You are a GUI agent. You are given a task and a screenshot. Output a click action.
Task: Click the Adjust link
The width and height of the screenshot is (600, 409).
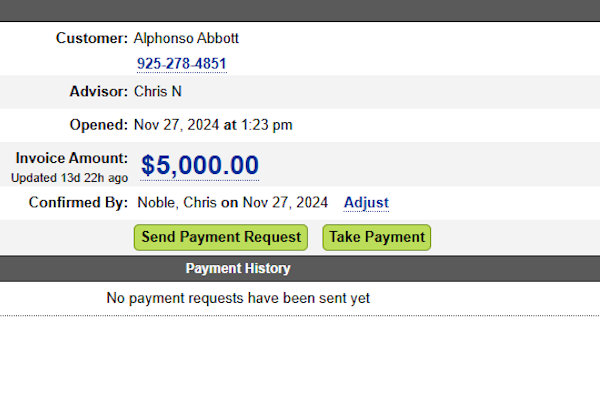click(x=366, y=203)
